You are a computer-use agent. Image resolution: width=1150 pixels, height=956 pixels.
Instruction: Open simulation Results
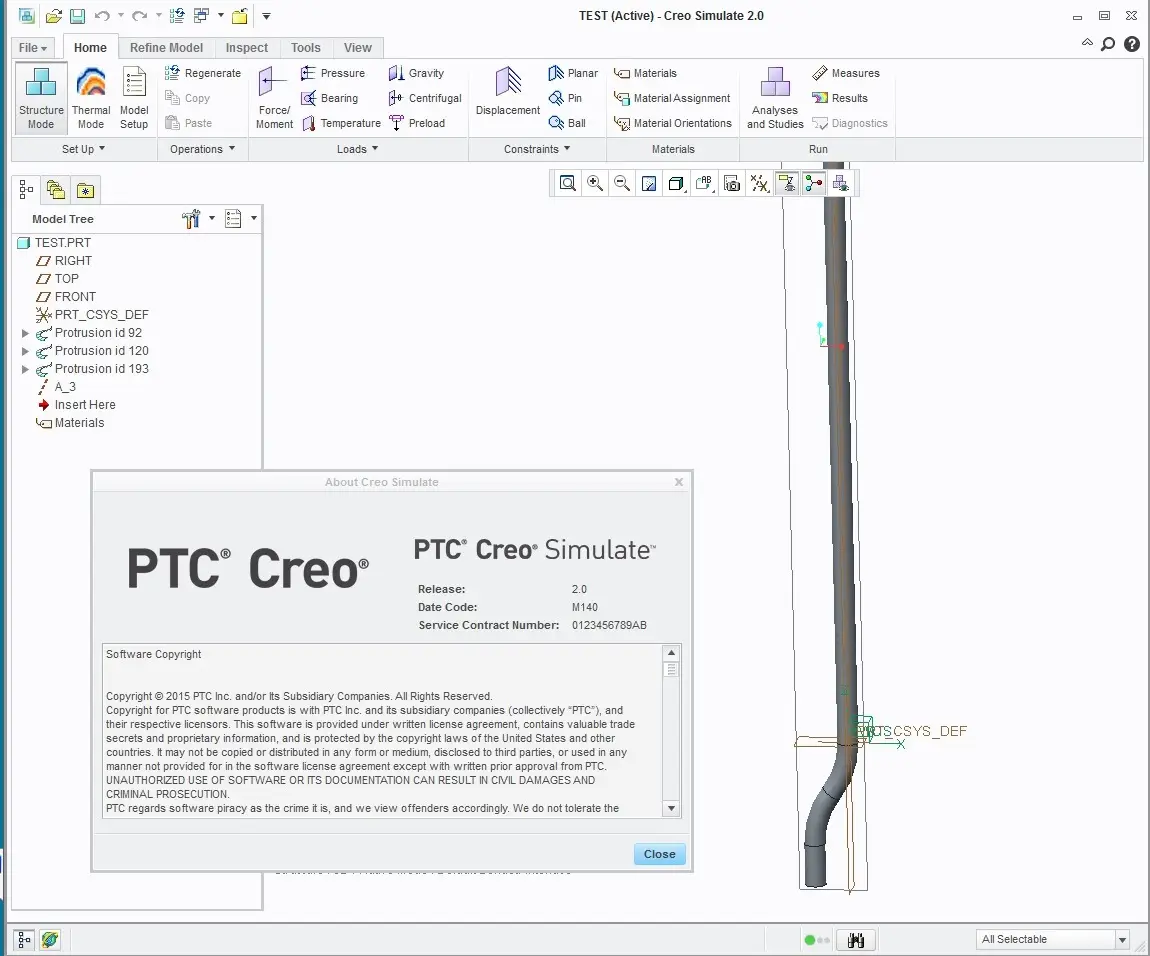pos(840,98)
